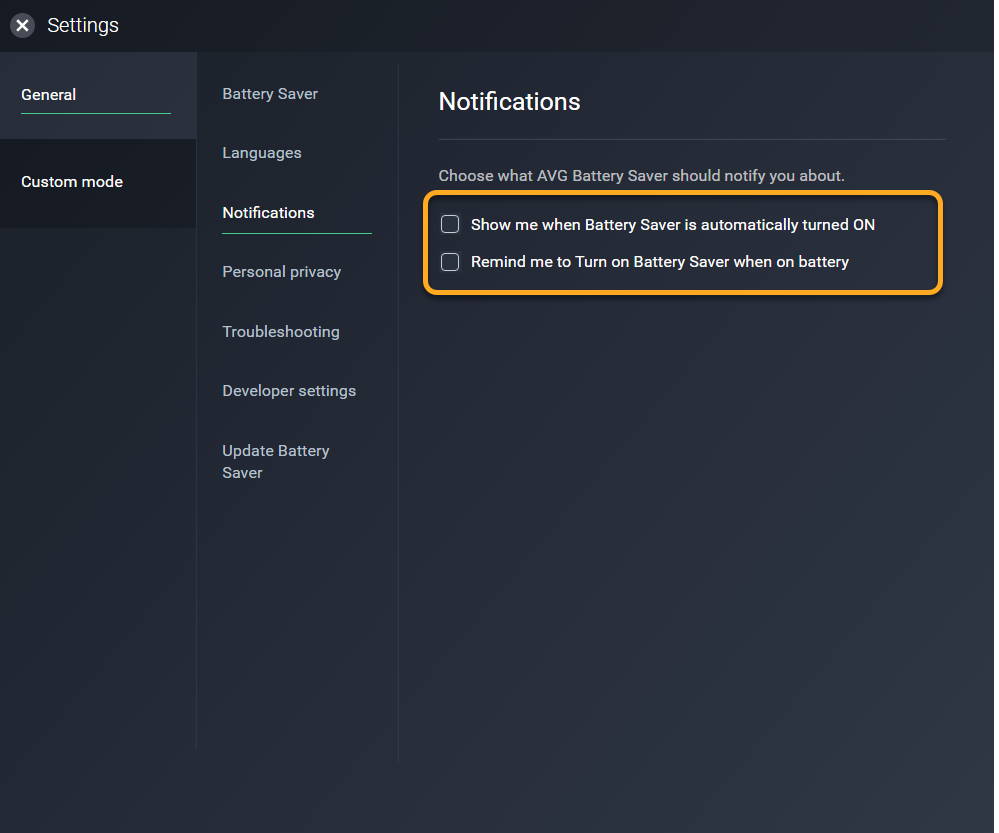Enable 'Show me when Battery Saver' checkbox
Image resolution: width=999 pixels, height=833 pixels.
(450, 225)
